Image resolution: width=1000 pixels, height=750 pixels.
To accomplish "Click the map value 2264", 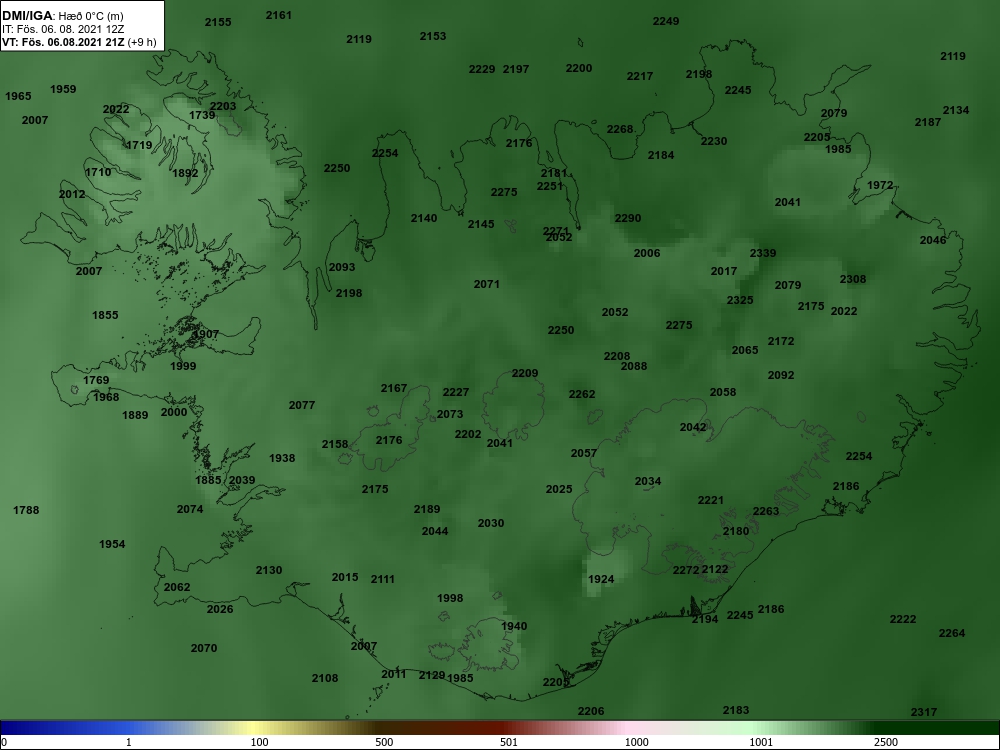I will click(952, 633).
